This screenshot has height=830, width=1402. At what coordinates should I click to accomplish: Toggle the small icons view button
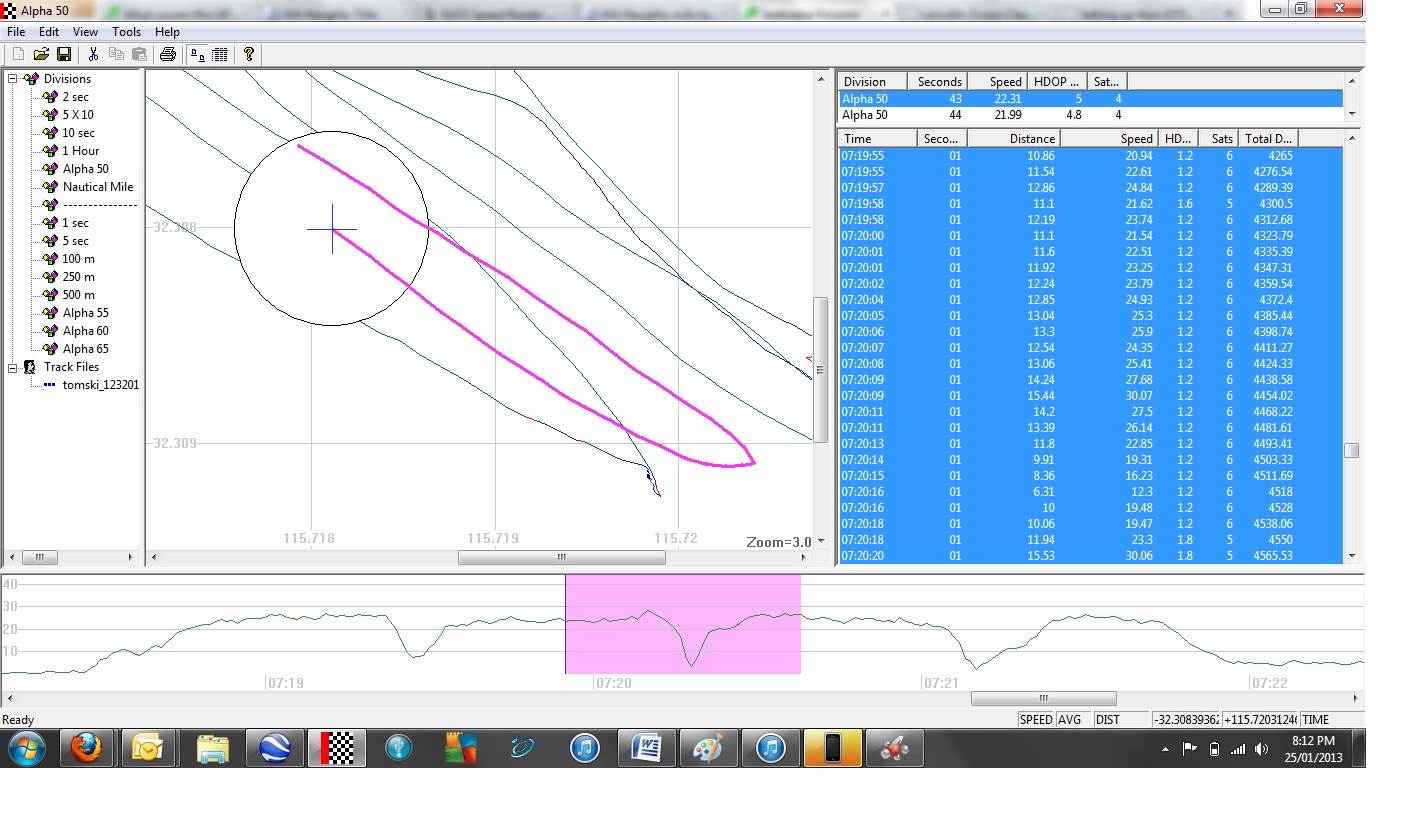click(x=197, y=54)
